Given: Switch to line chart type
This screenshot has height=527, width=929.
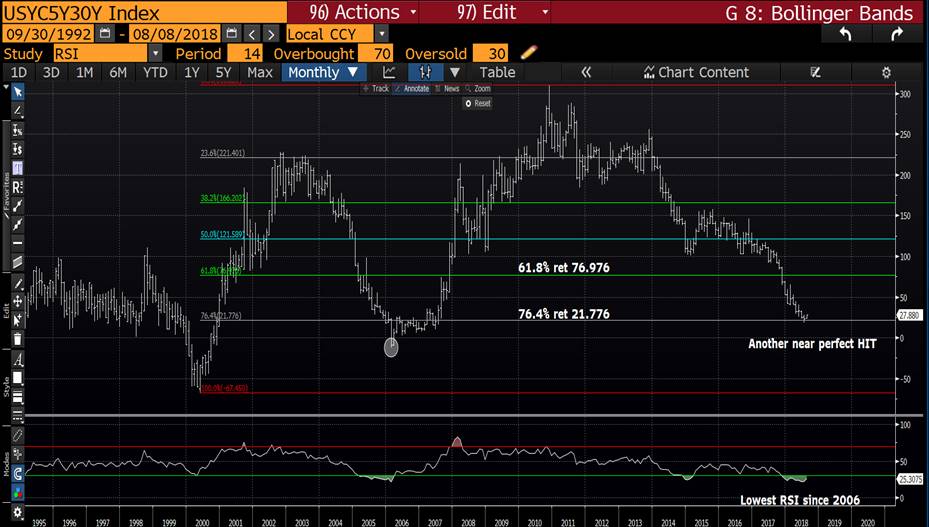Looking at the screenshot, I should coord(389,72).
